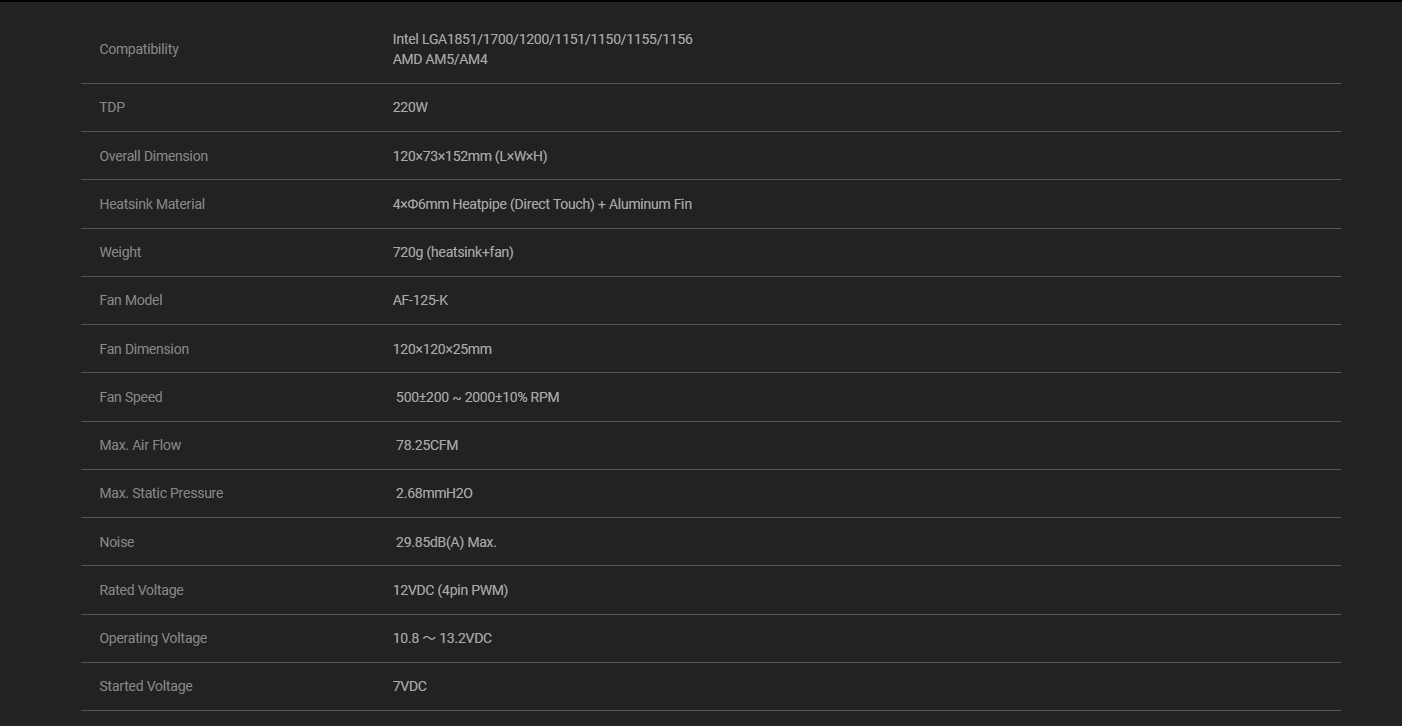This screenshot has width=1402, height=726.
Task: Select the 29.85dB(A) Max. noise value
Action: tap(446, 542)
